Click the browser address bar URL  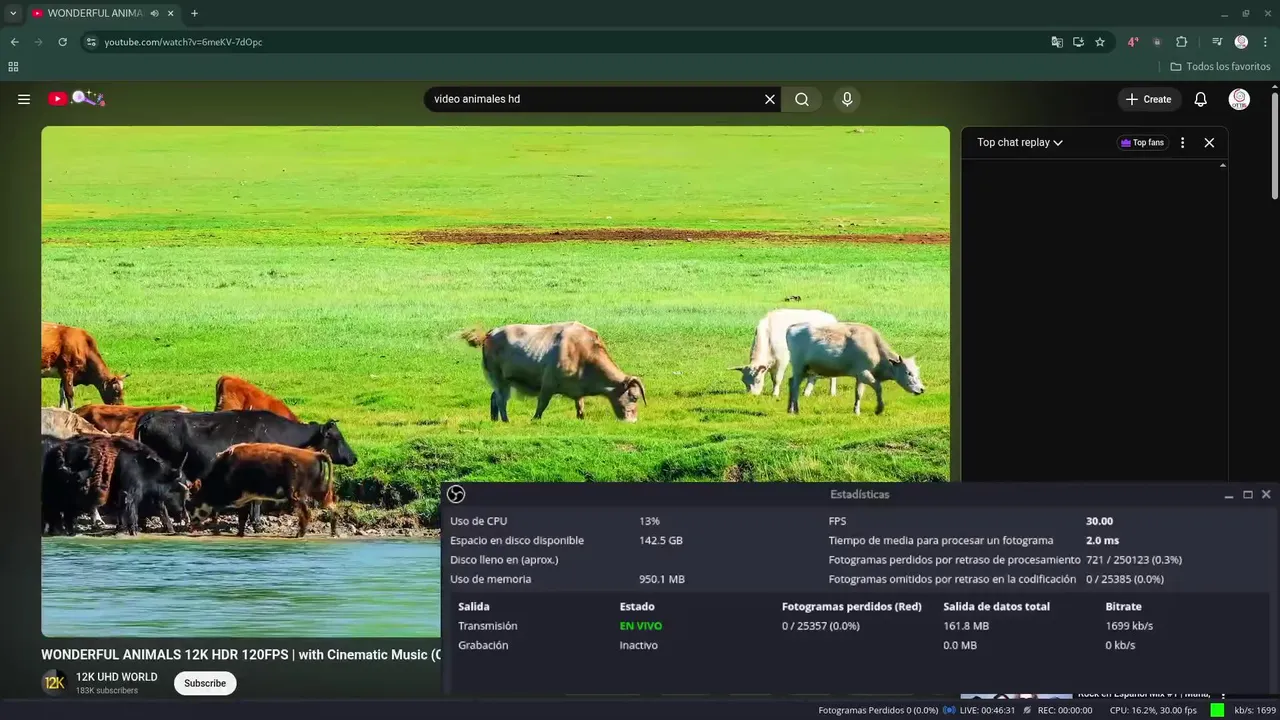coord(183,42)
